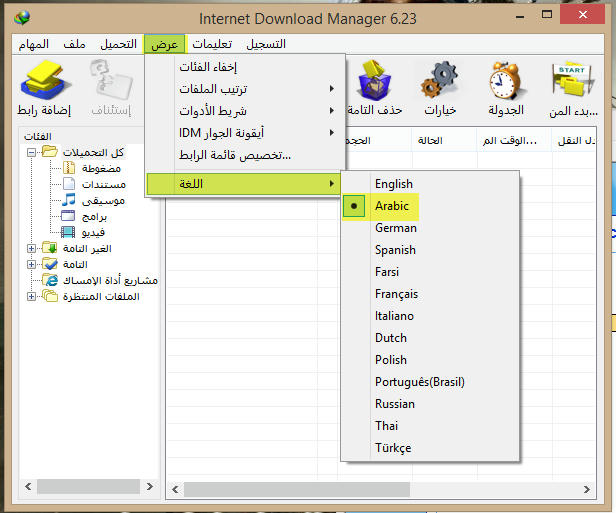This screenshot has width=616, height=513.
Task: Select the All Downloads folder icon (كل التحميلات)
Action: 50,152
